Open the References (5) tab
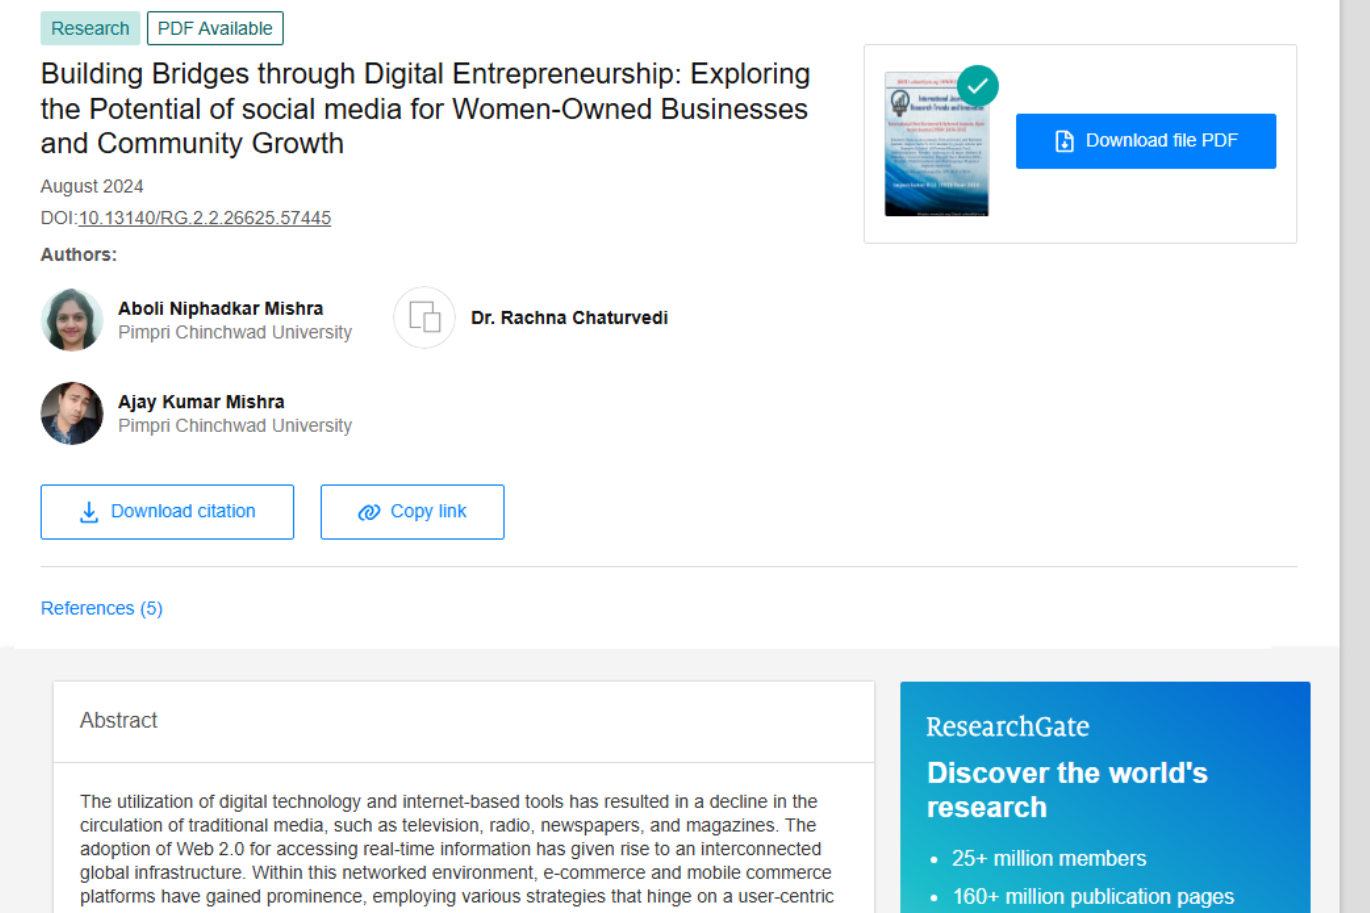This screenshot has height=913, width=1370. pyautogui.click(x=101, y=608)
